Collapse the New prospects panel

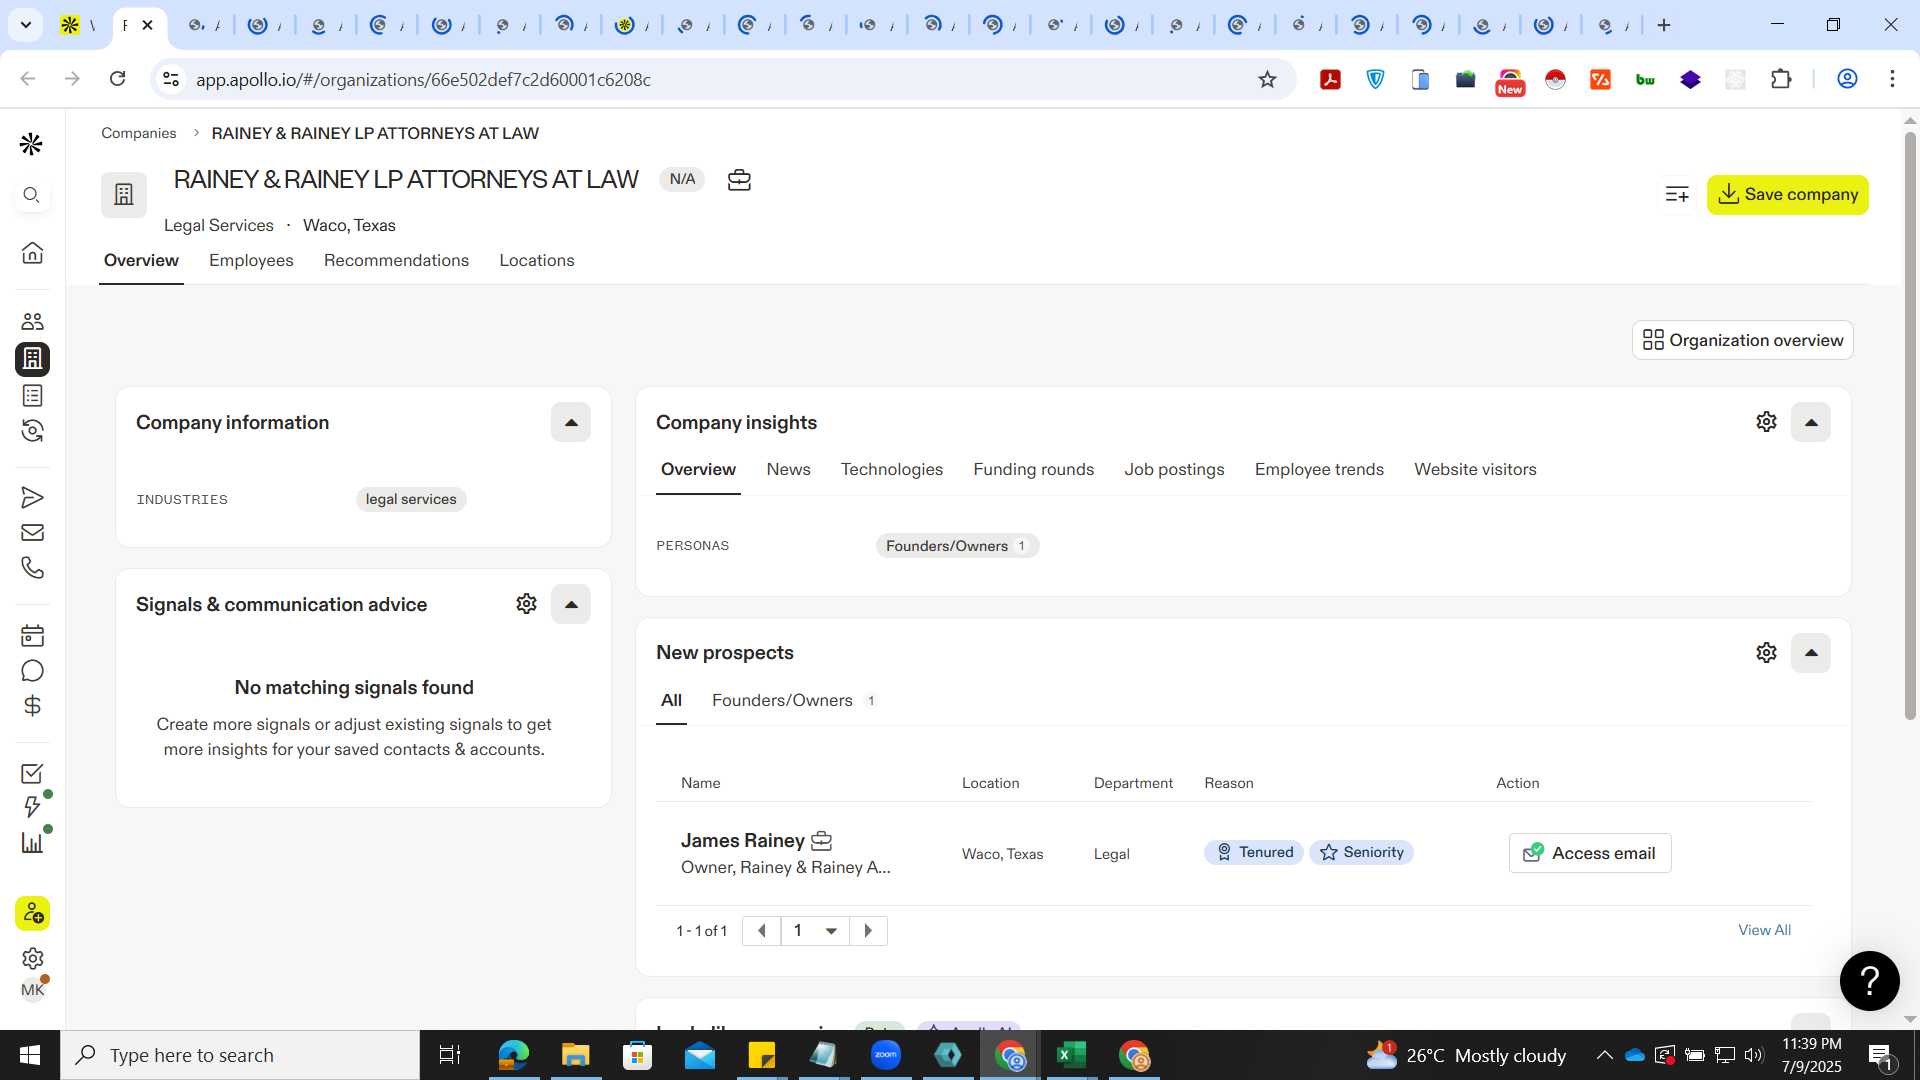pyautogui.click(x=1810, y=653)
